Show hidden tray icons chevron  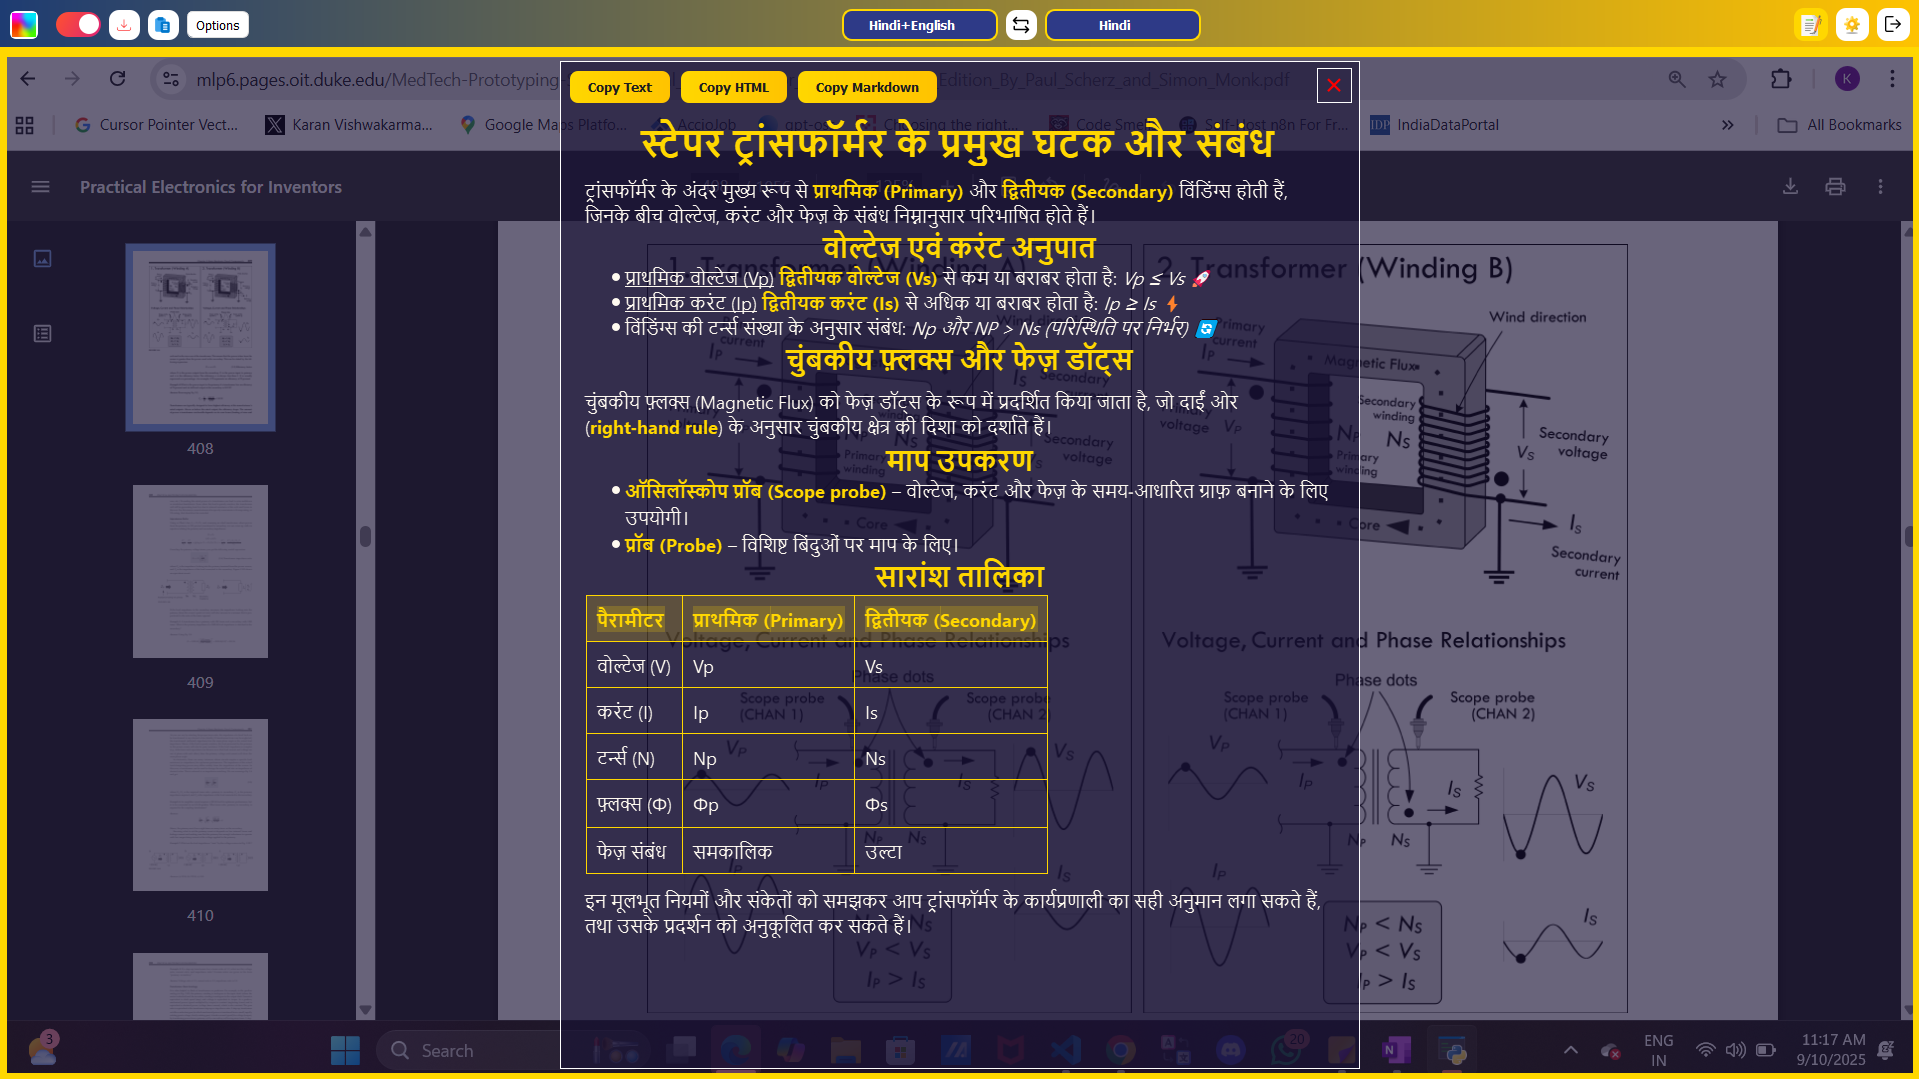tap(1570, 1050)
